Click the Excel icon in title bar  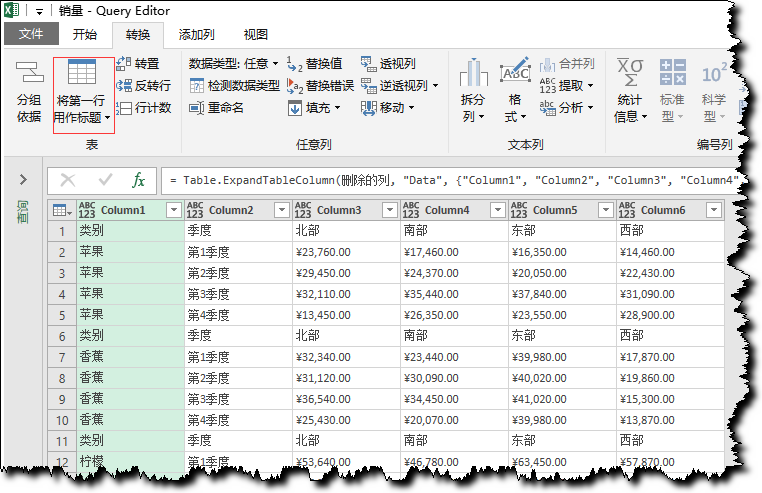click(x=11, y=10)
